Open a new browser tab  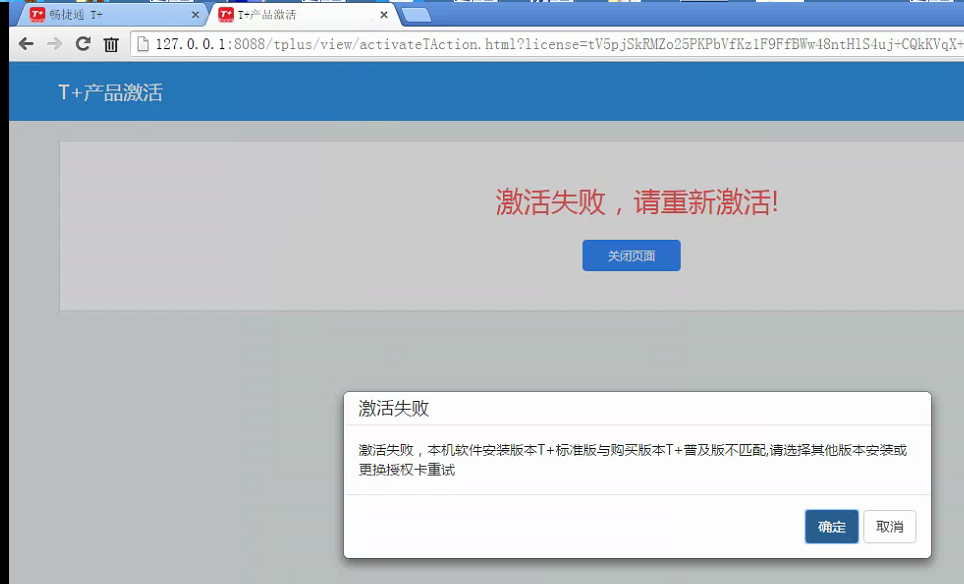click(416, 15)
